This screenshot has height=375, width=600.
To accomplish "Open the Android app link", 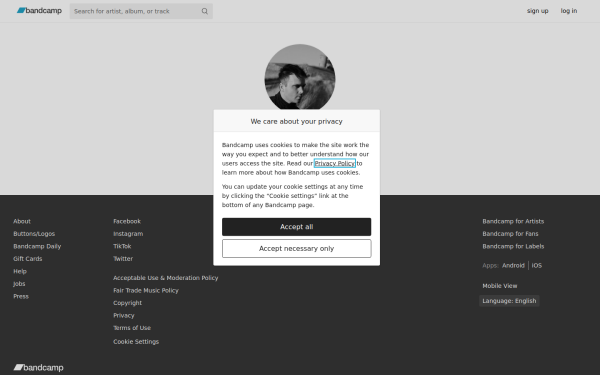I will click(513, 265).
